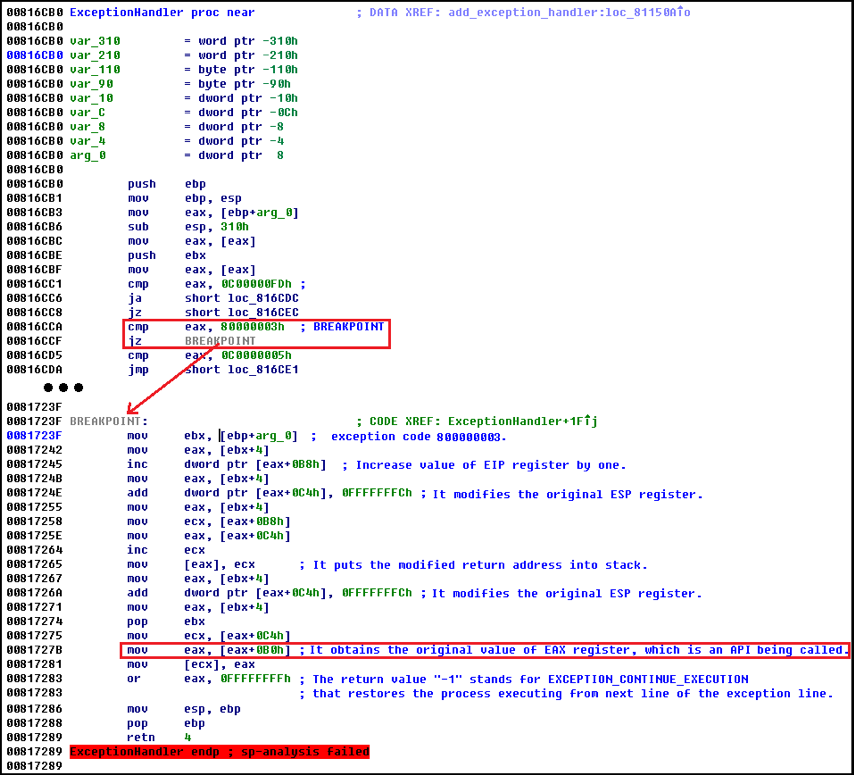Click the retn instruction near the bottom

pyautogui.click(x=141, y=737)
